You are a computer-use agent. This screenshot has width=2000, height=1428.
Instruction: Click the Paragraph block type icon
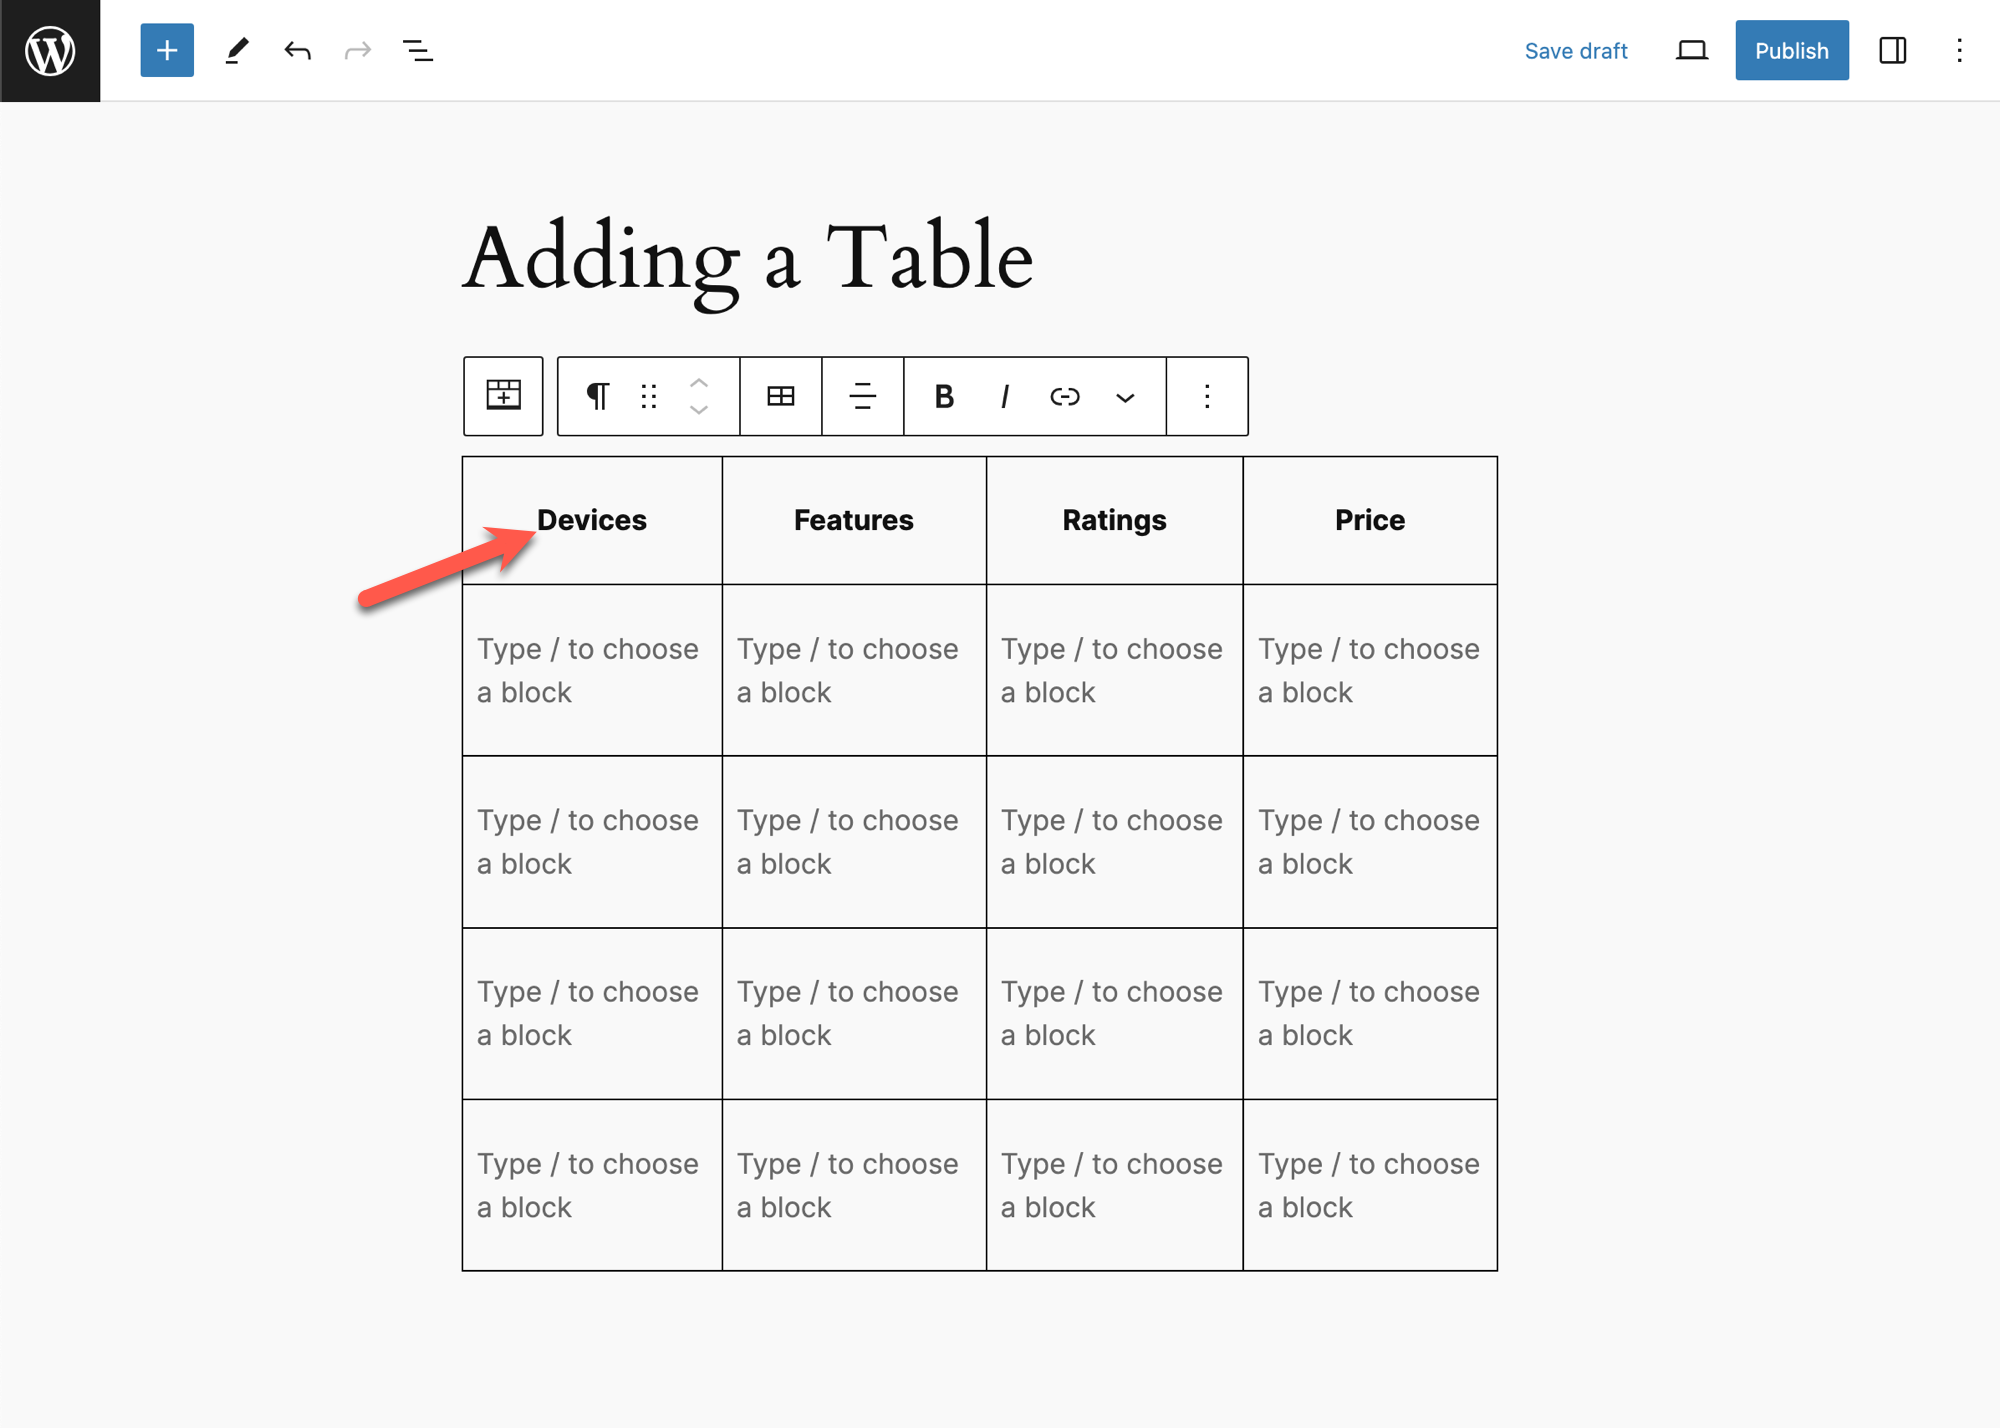[597, 396]
